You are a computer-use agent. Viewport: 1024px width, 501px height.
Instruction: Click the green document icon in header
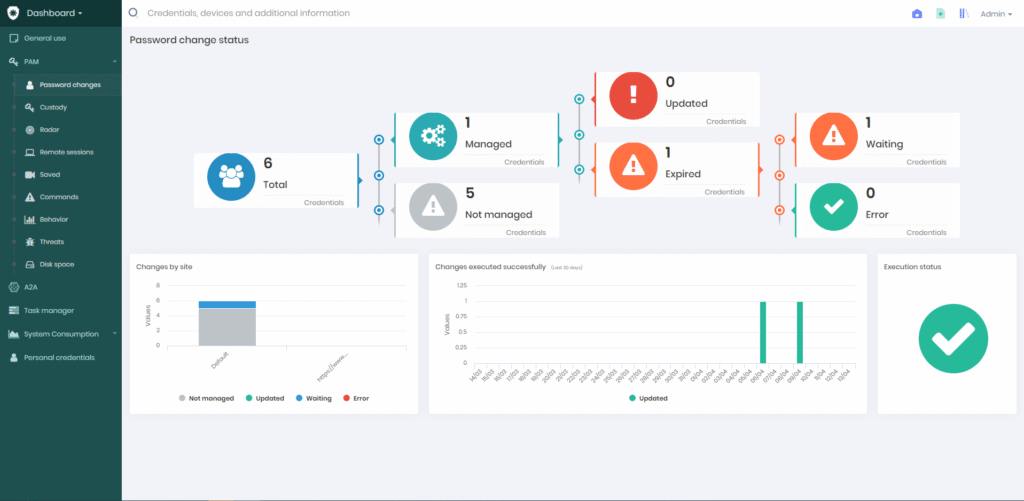(x=940, y=14)
